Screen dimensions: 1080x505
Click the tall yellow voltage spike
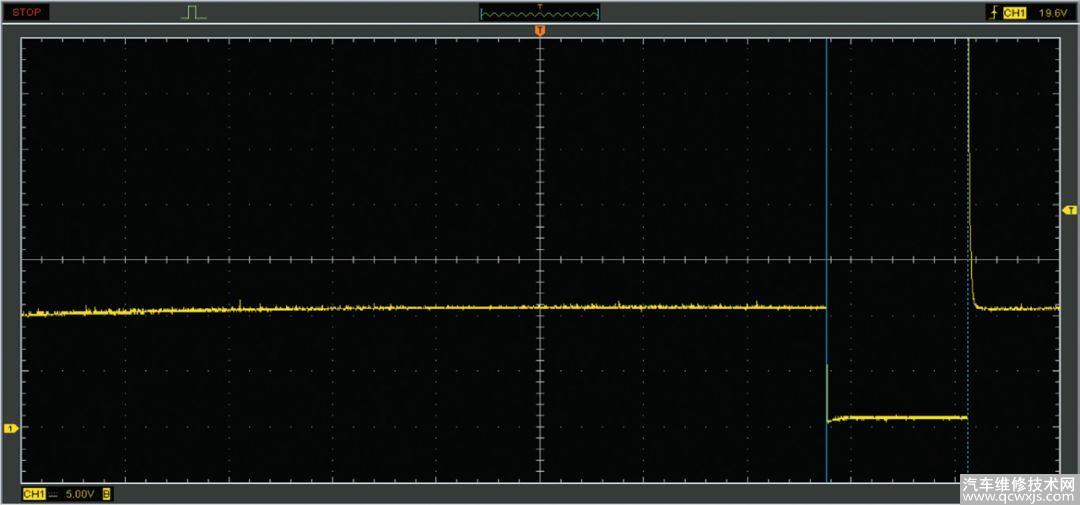tap(969, 150)
